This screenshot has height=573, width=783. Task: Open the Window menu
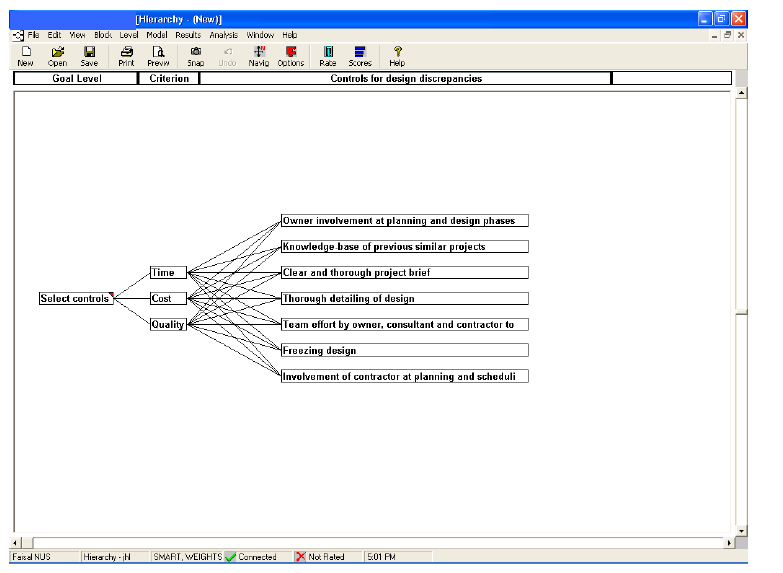coord(260,35)
